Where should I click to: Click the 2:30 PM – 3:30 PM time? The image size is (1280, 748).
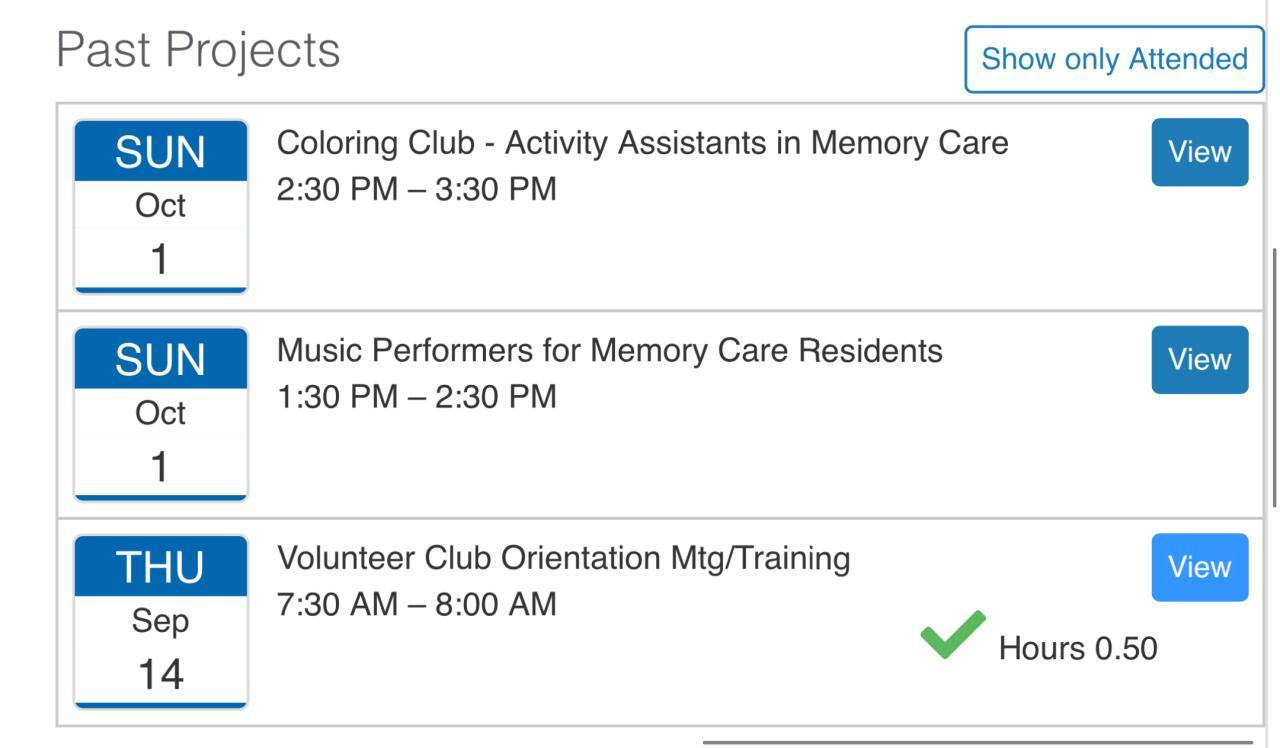(416, 189)
